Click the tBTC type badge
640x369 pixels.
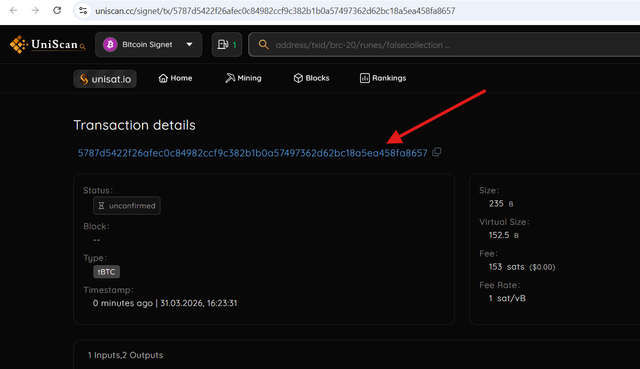(x=107, y=272)
